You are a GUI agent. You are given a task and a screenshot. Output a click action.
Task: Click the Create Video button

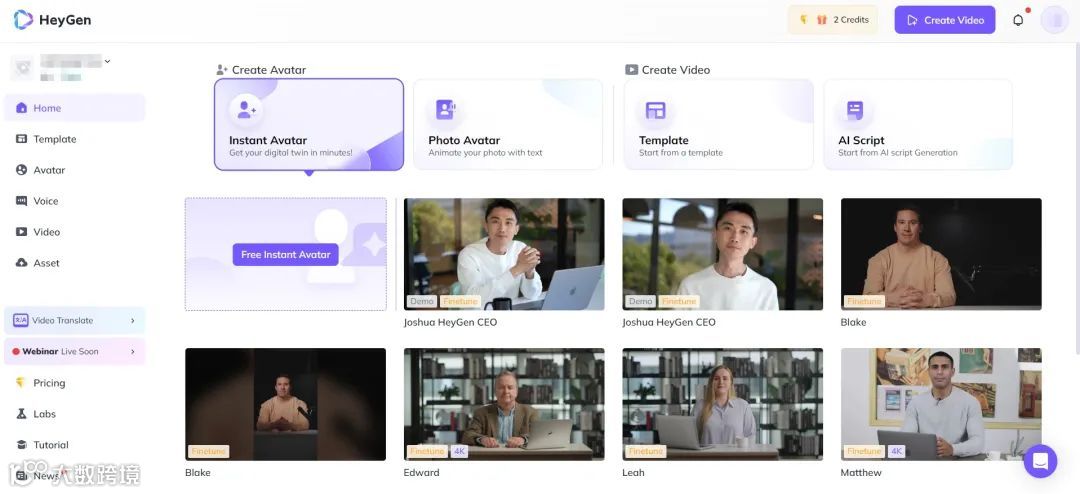(x=944, y=20)
